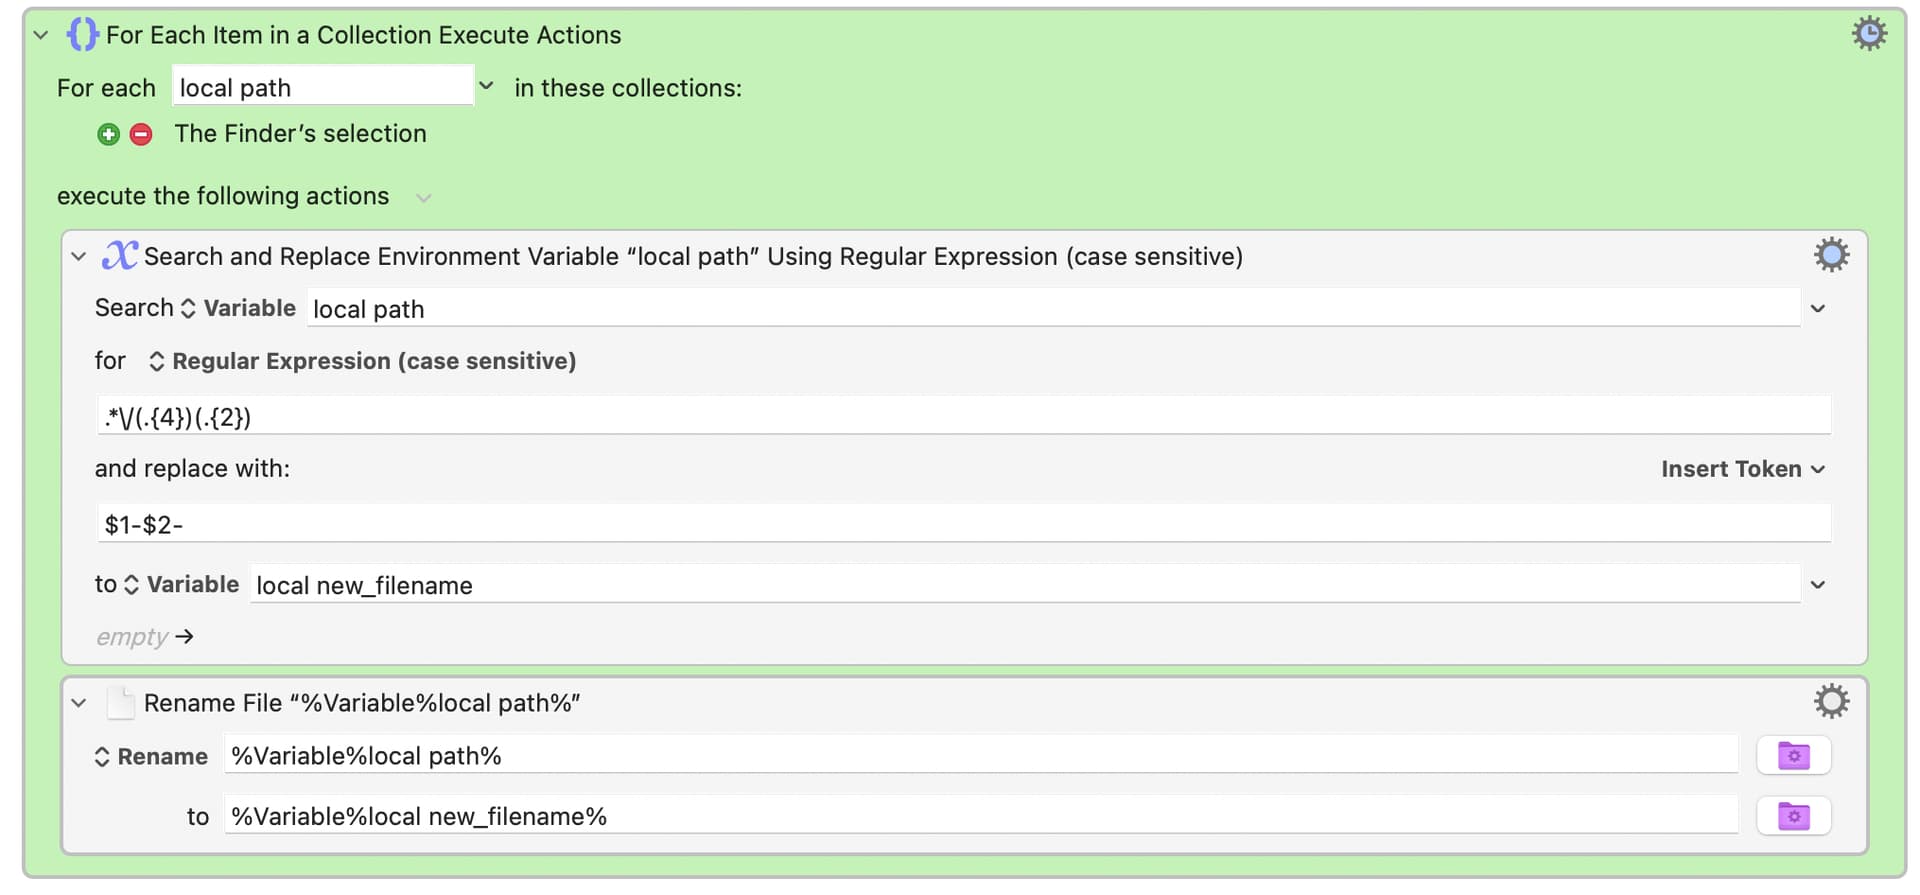Collapse the Search and Replace action

[79, 257]
